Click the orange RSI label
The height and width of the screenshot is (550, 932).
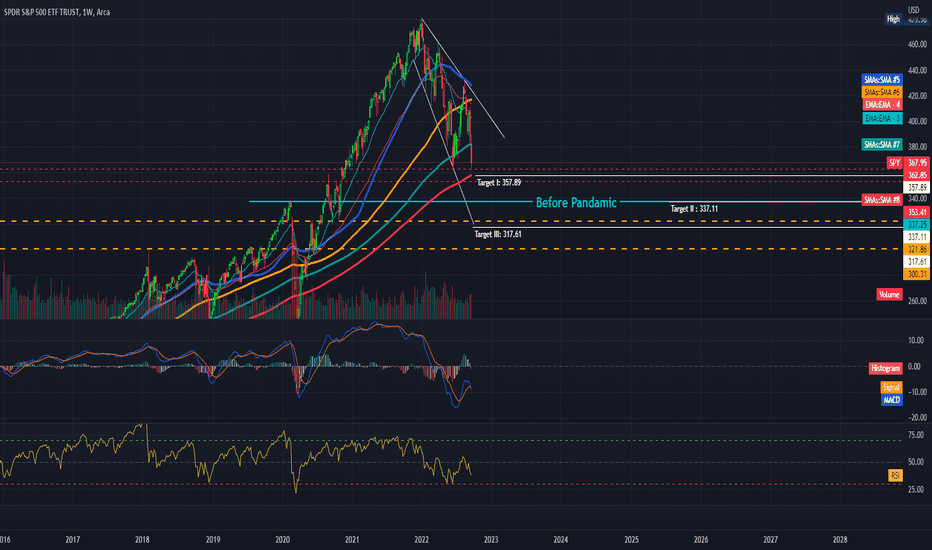[895, 475]
